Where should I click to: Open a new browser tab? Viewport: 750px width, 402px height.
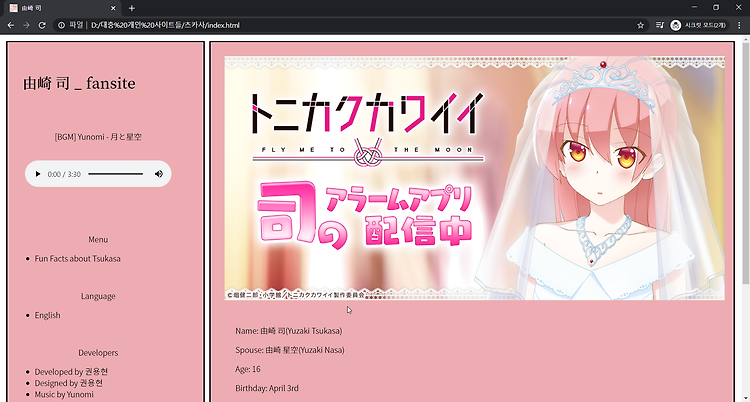coord(132,8)
